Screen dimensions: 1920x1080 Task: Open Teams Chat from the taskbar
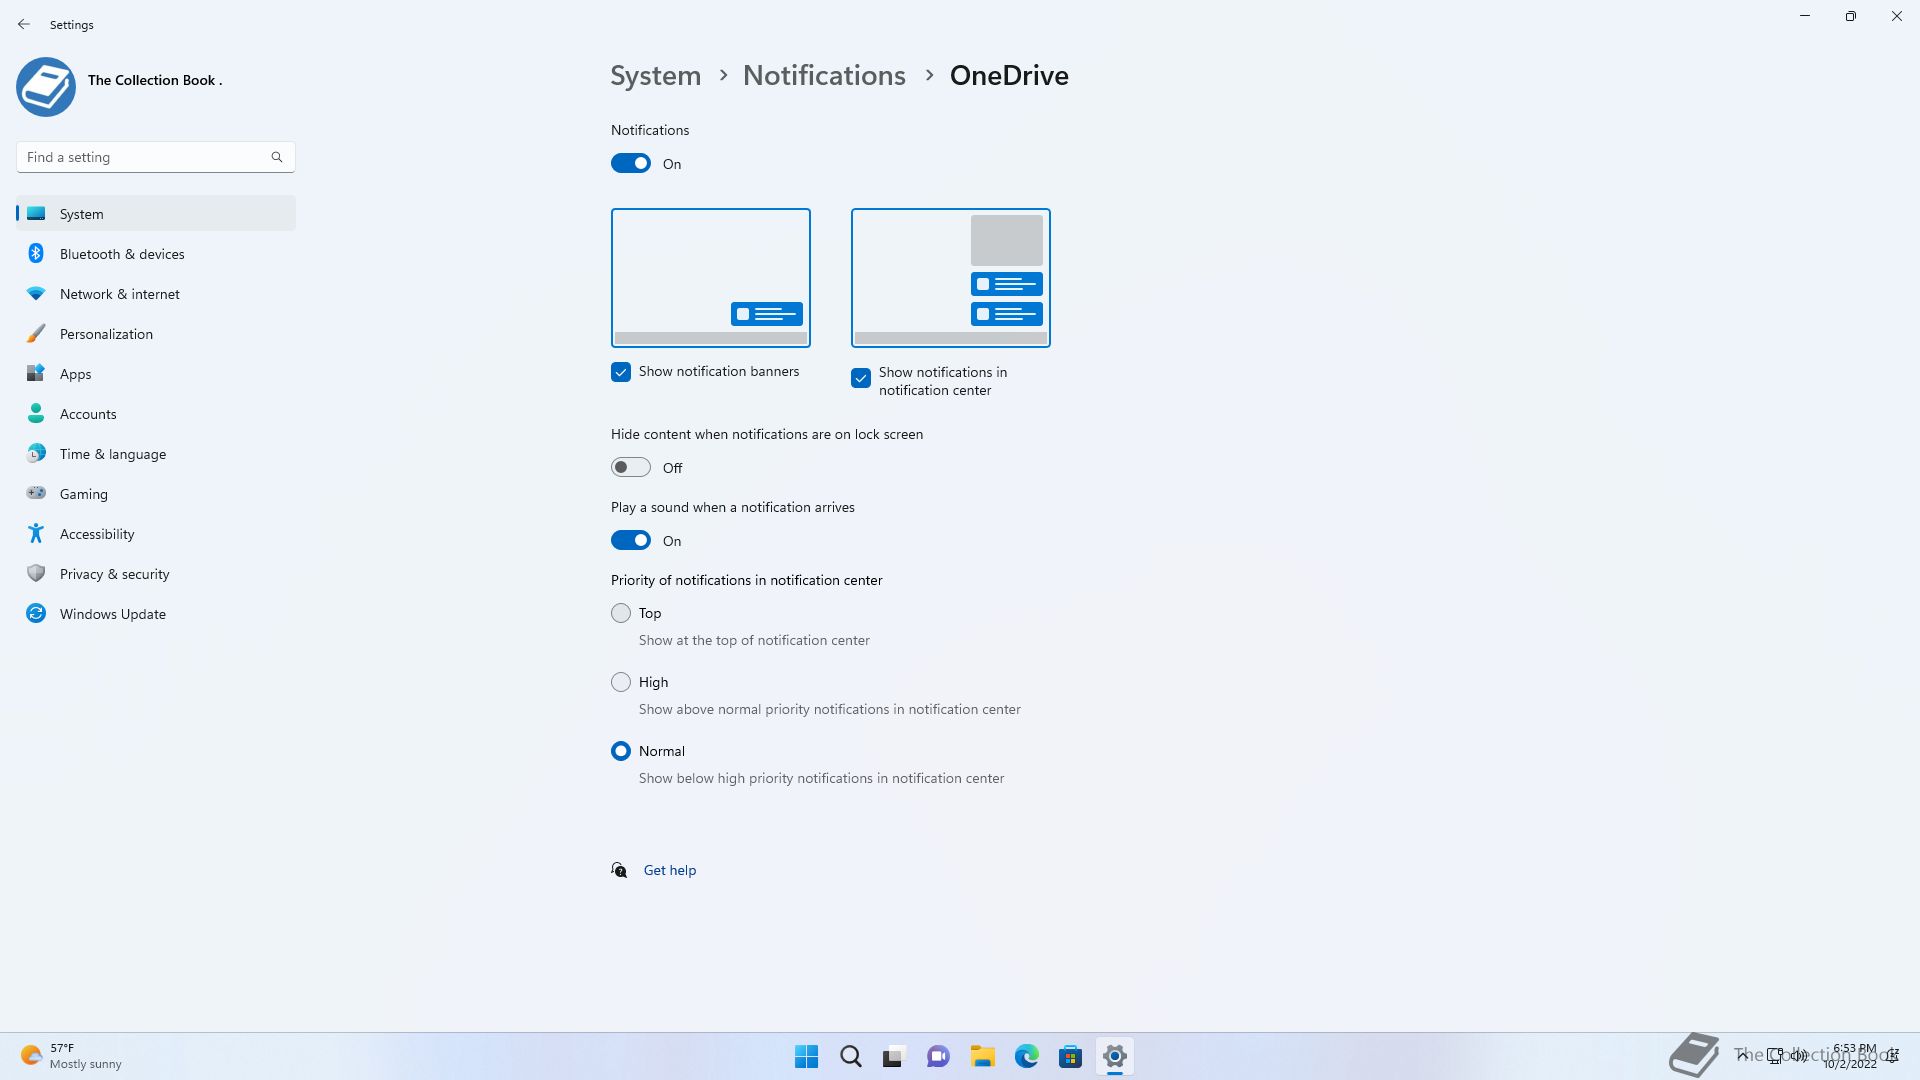(x=938, y=1056)
